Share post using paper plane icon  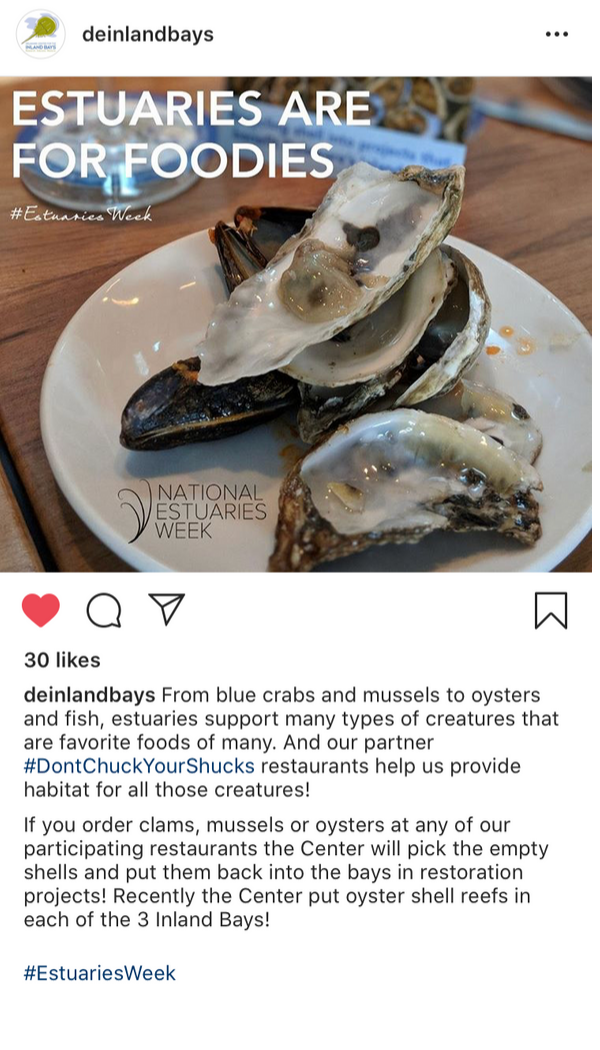(166, 609)
